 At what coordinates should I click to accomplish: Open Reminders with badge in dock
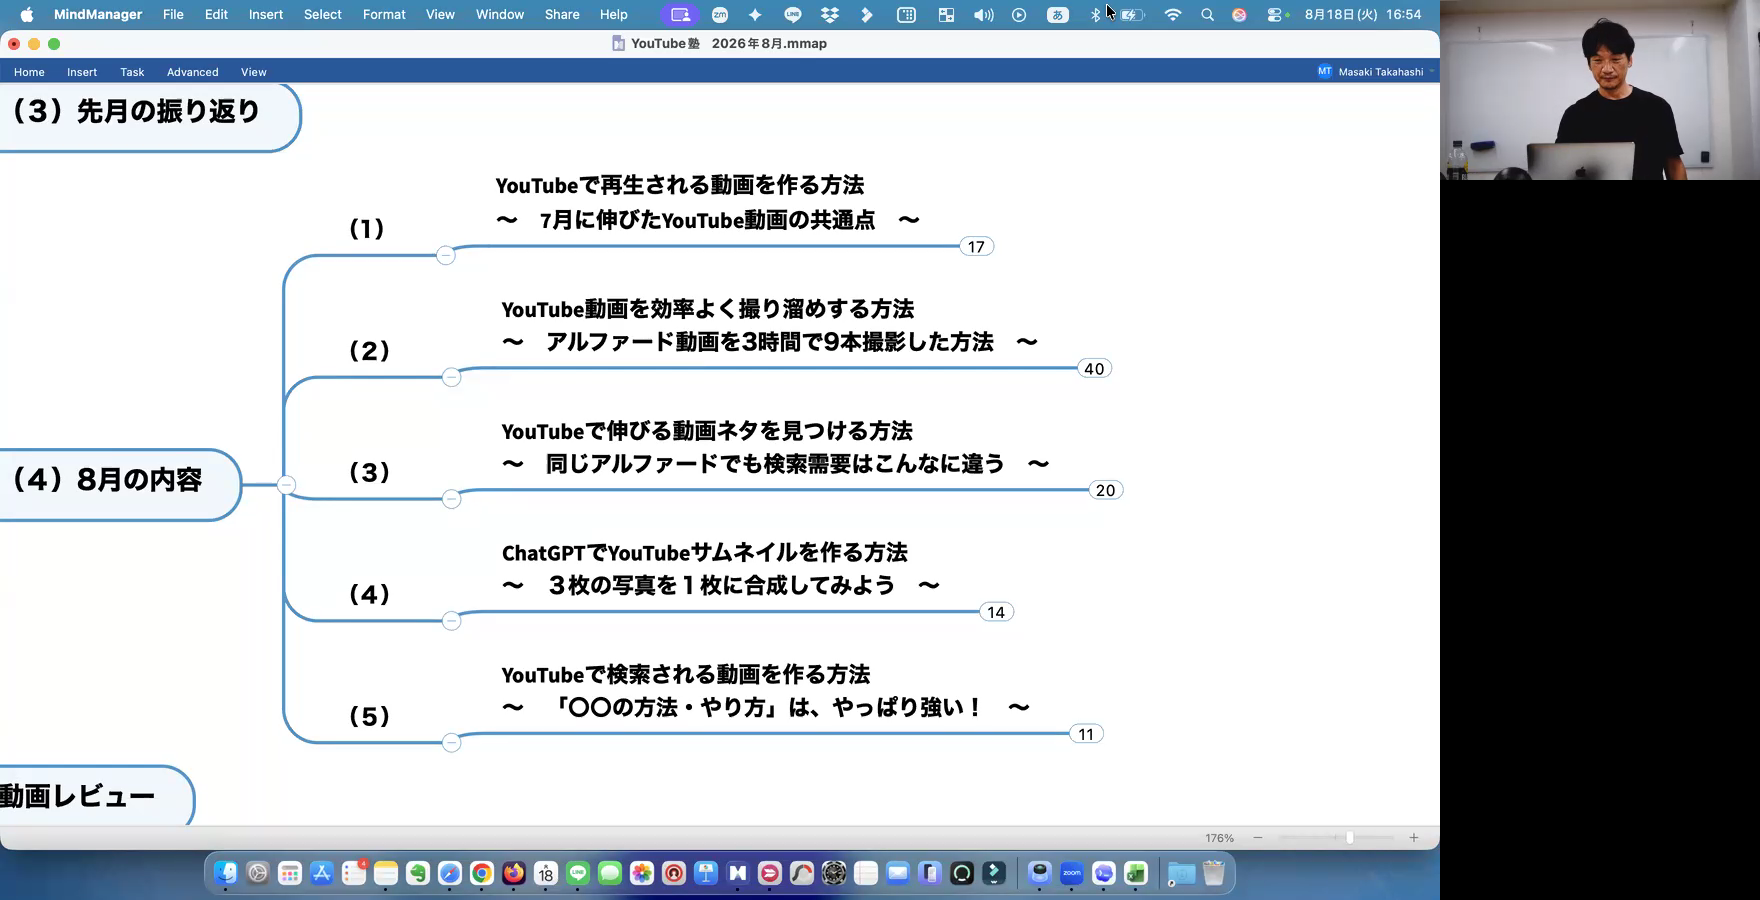click(x=354, y=873)
